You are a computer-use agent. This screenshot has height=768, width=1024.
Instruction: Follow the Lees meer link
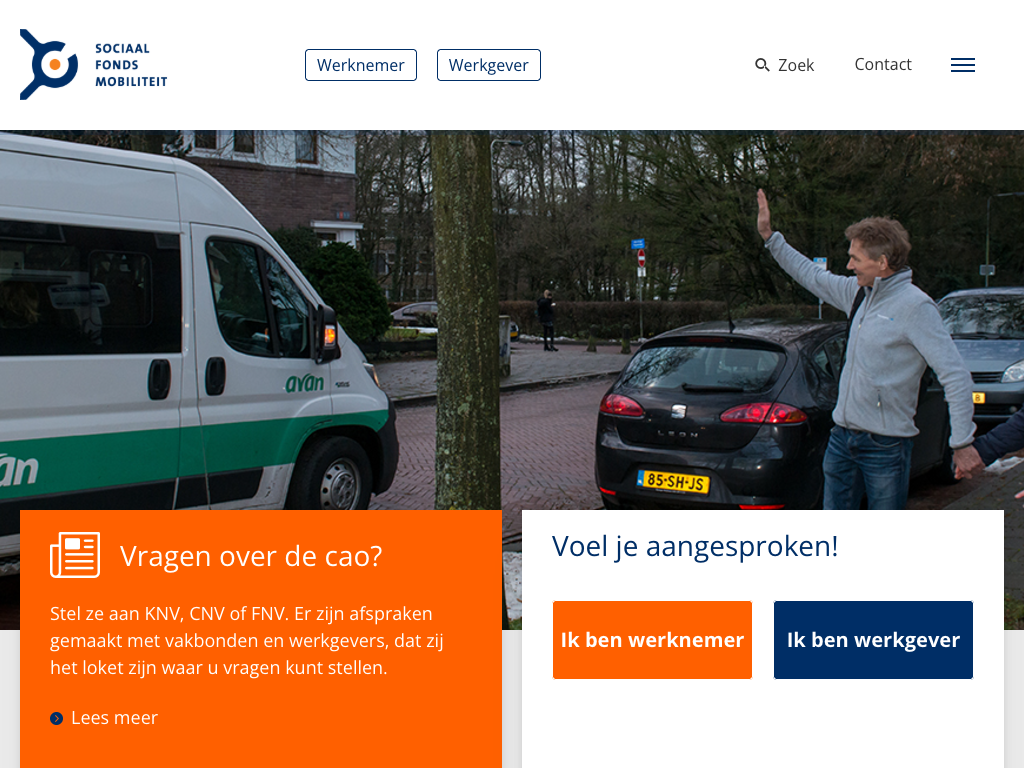(114, 718)
